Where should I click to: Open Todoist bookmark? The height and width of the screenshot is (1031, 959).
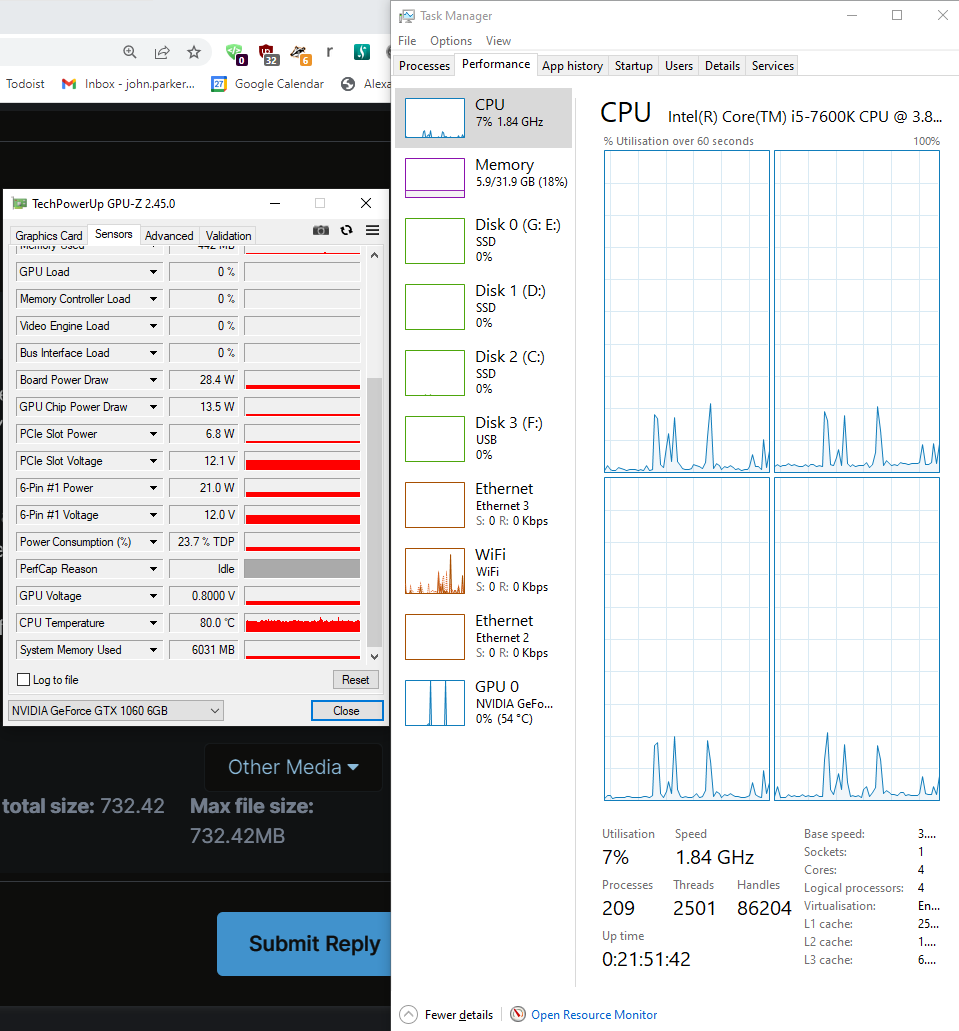[x=25, y=84]
